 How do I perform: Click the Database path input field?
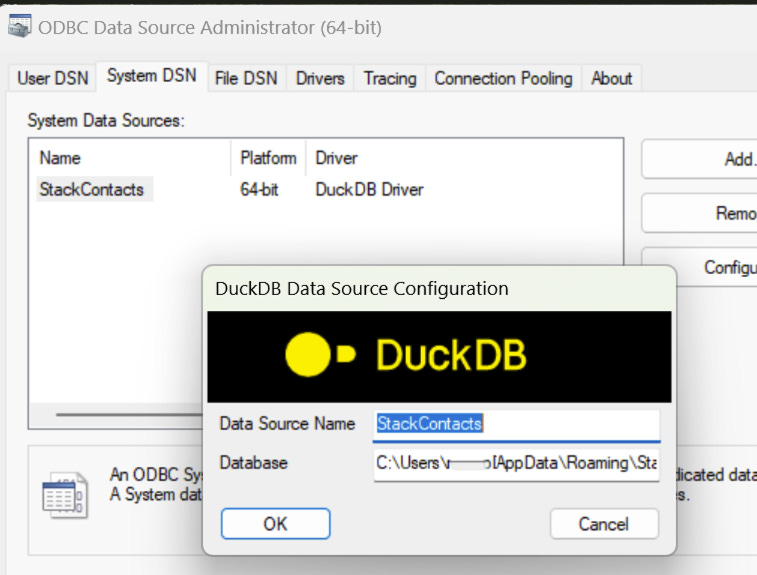pyautogui.click(x=516, y=463)
